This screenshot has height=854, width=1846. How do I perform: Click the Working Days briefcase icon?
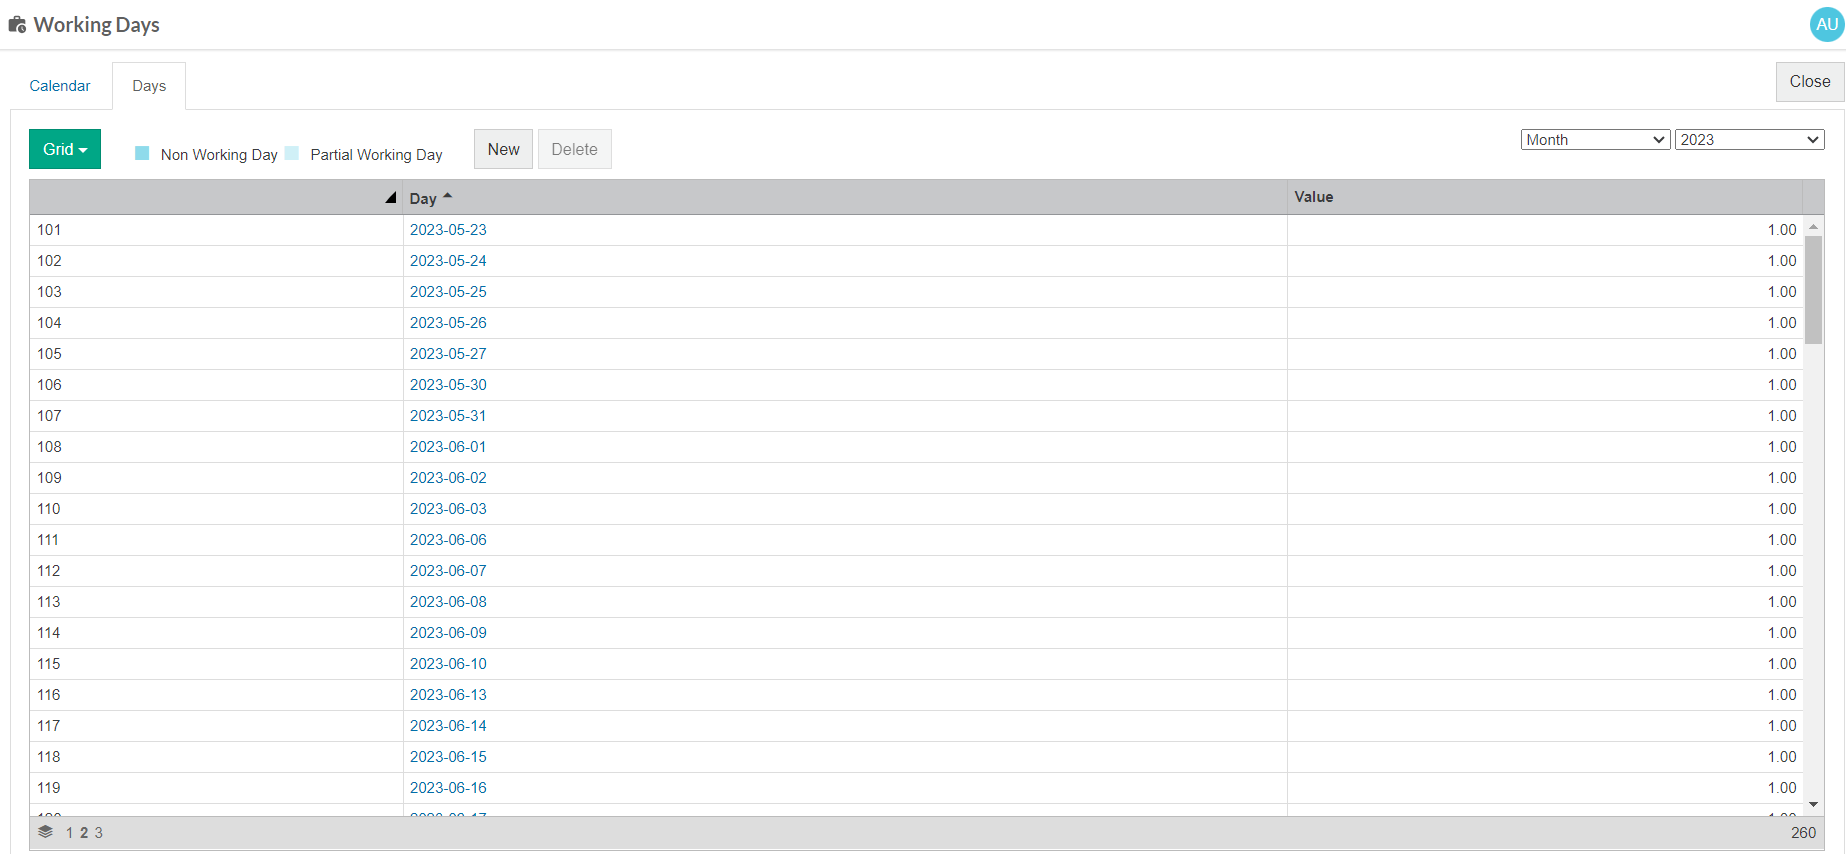[x=17, y=25]
